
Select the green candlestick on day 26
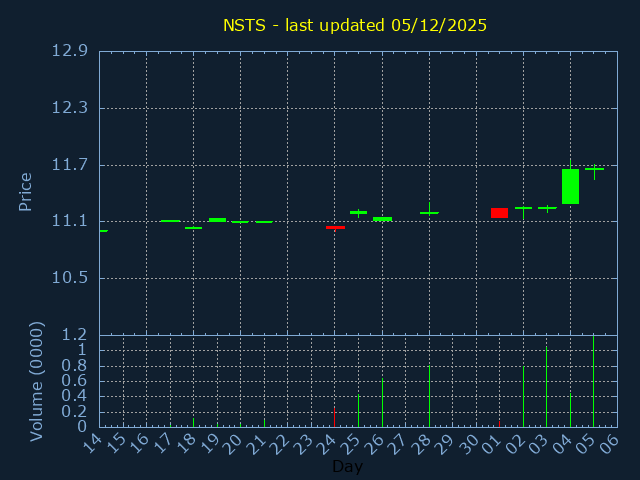382,219
